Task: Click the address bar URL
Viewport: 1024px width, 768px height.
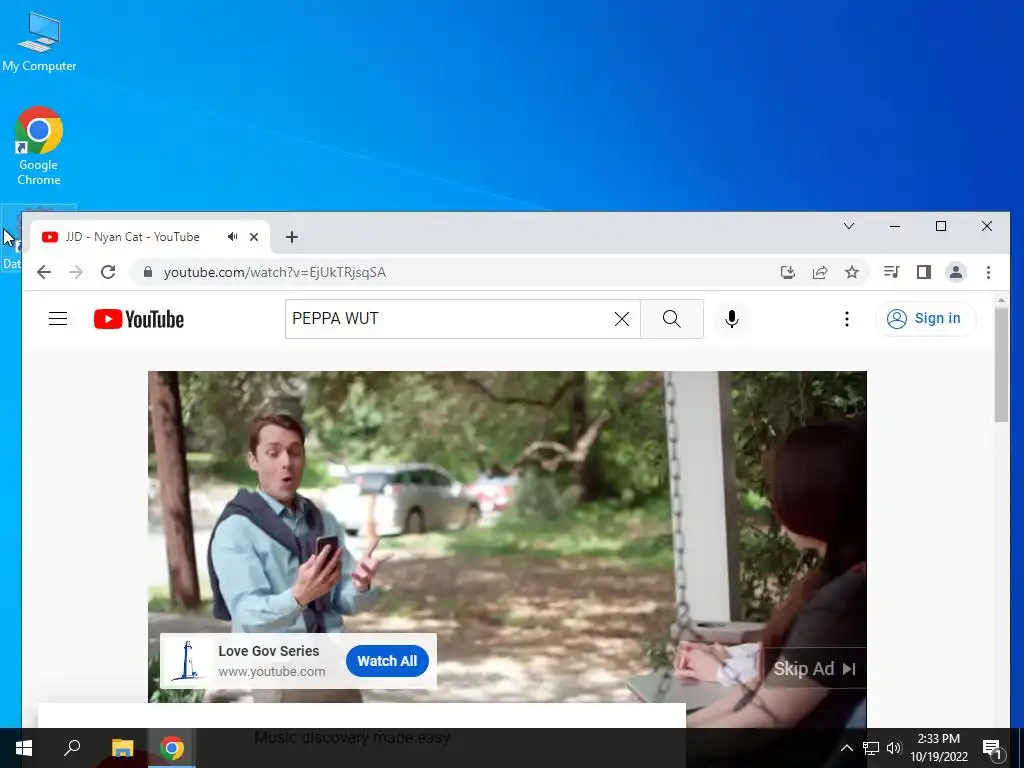Action: pos(275,272)
